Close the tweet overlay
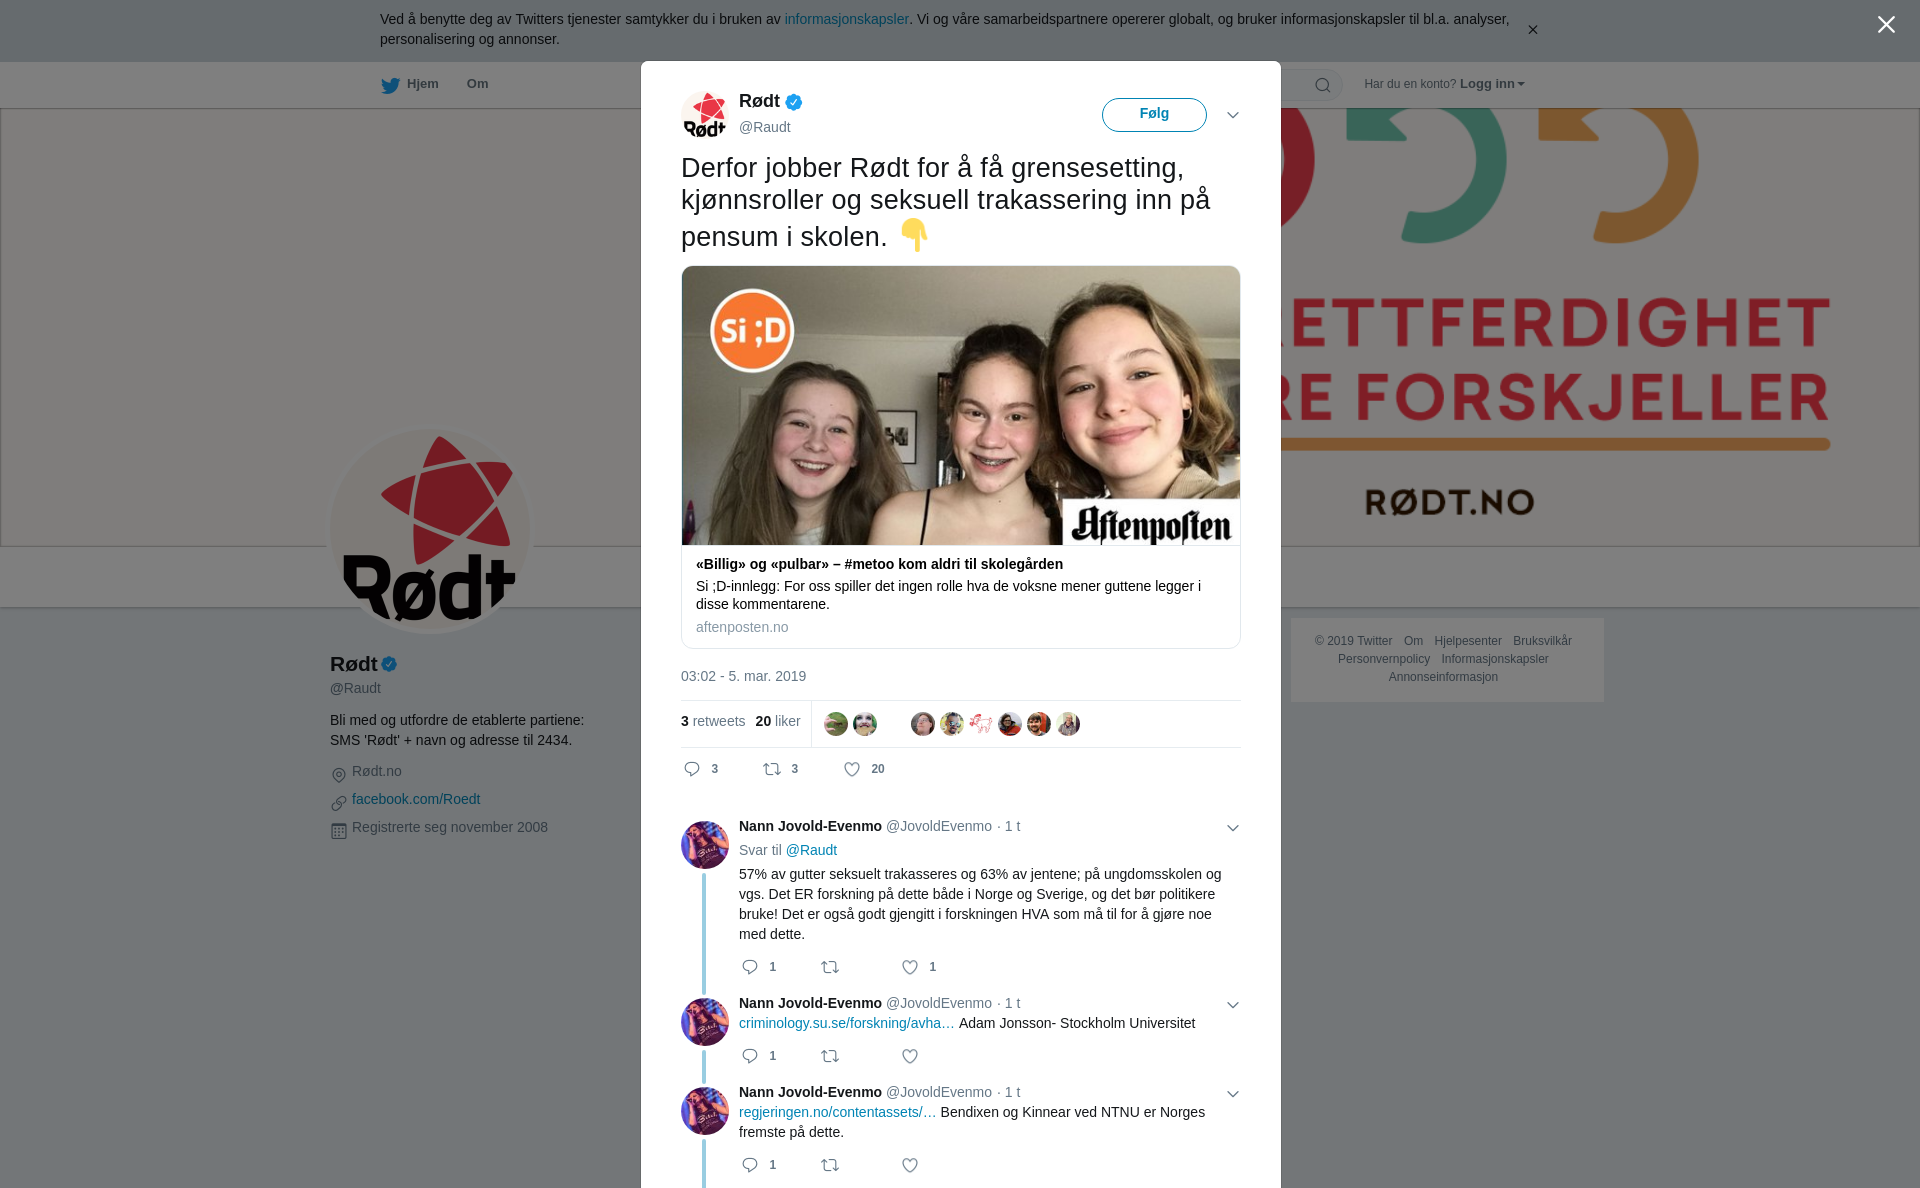The width and height of the screenshot is (1920, 1188). (x=1886, y=24)
